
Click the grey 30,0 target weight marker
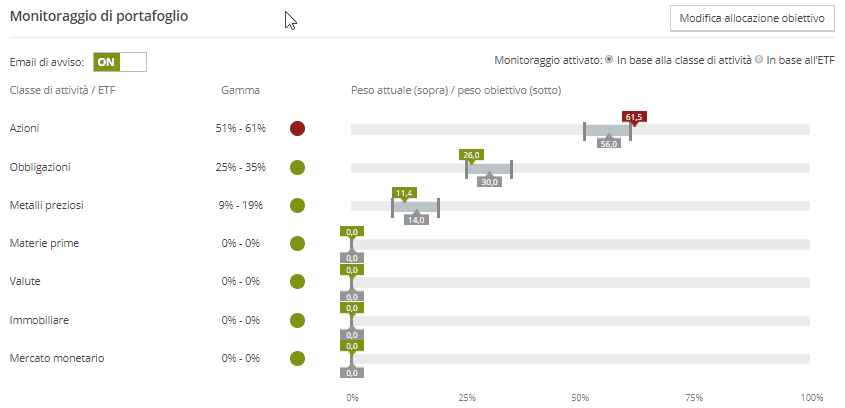click(489, 181)
